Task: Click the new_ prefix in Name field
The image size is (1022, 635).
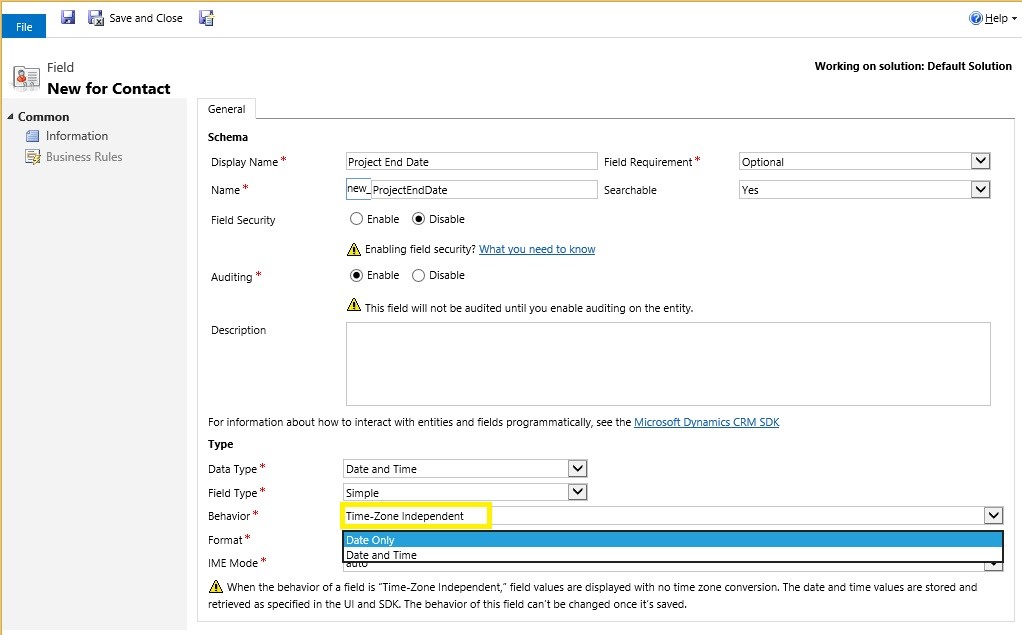Action: tap(358, 189)
